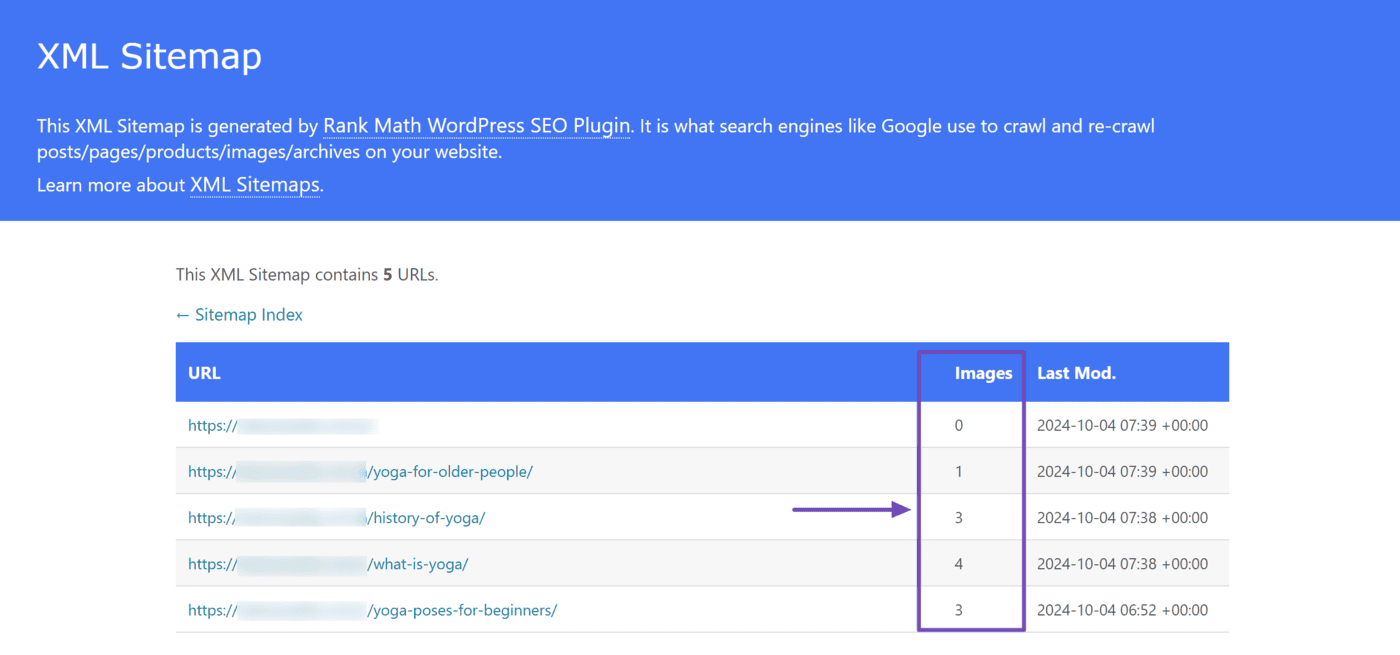
Task: Select image count in yoga-poses-for-beginners row
Action: (959, 610)
